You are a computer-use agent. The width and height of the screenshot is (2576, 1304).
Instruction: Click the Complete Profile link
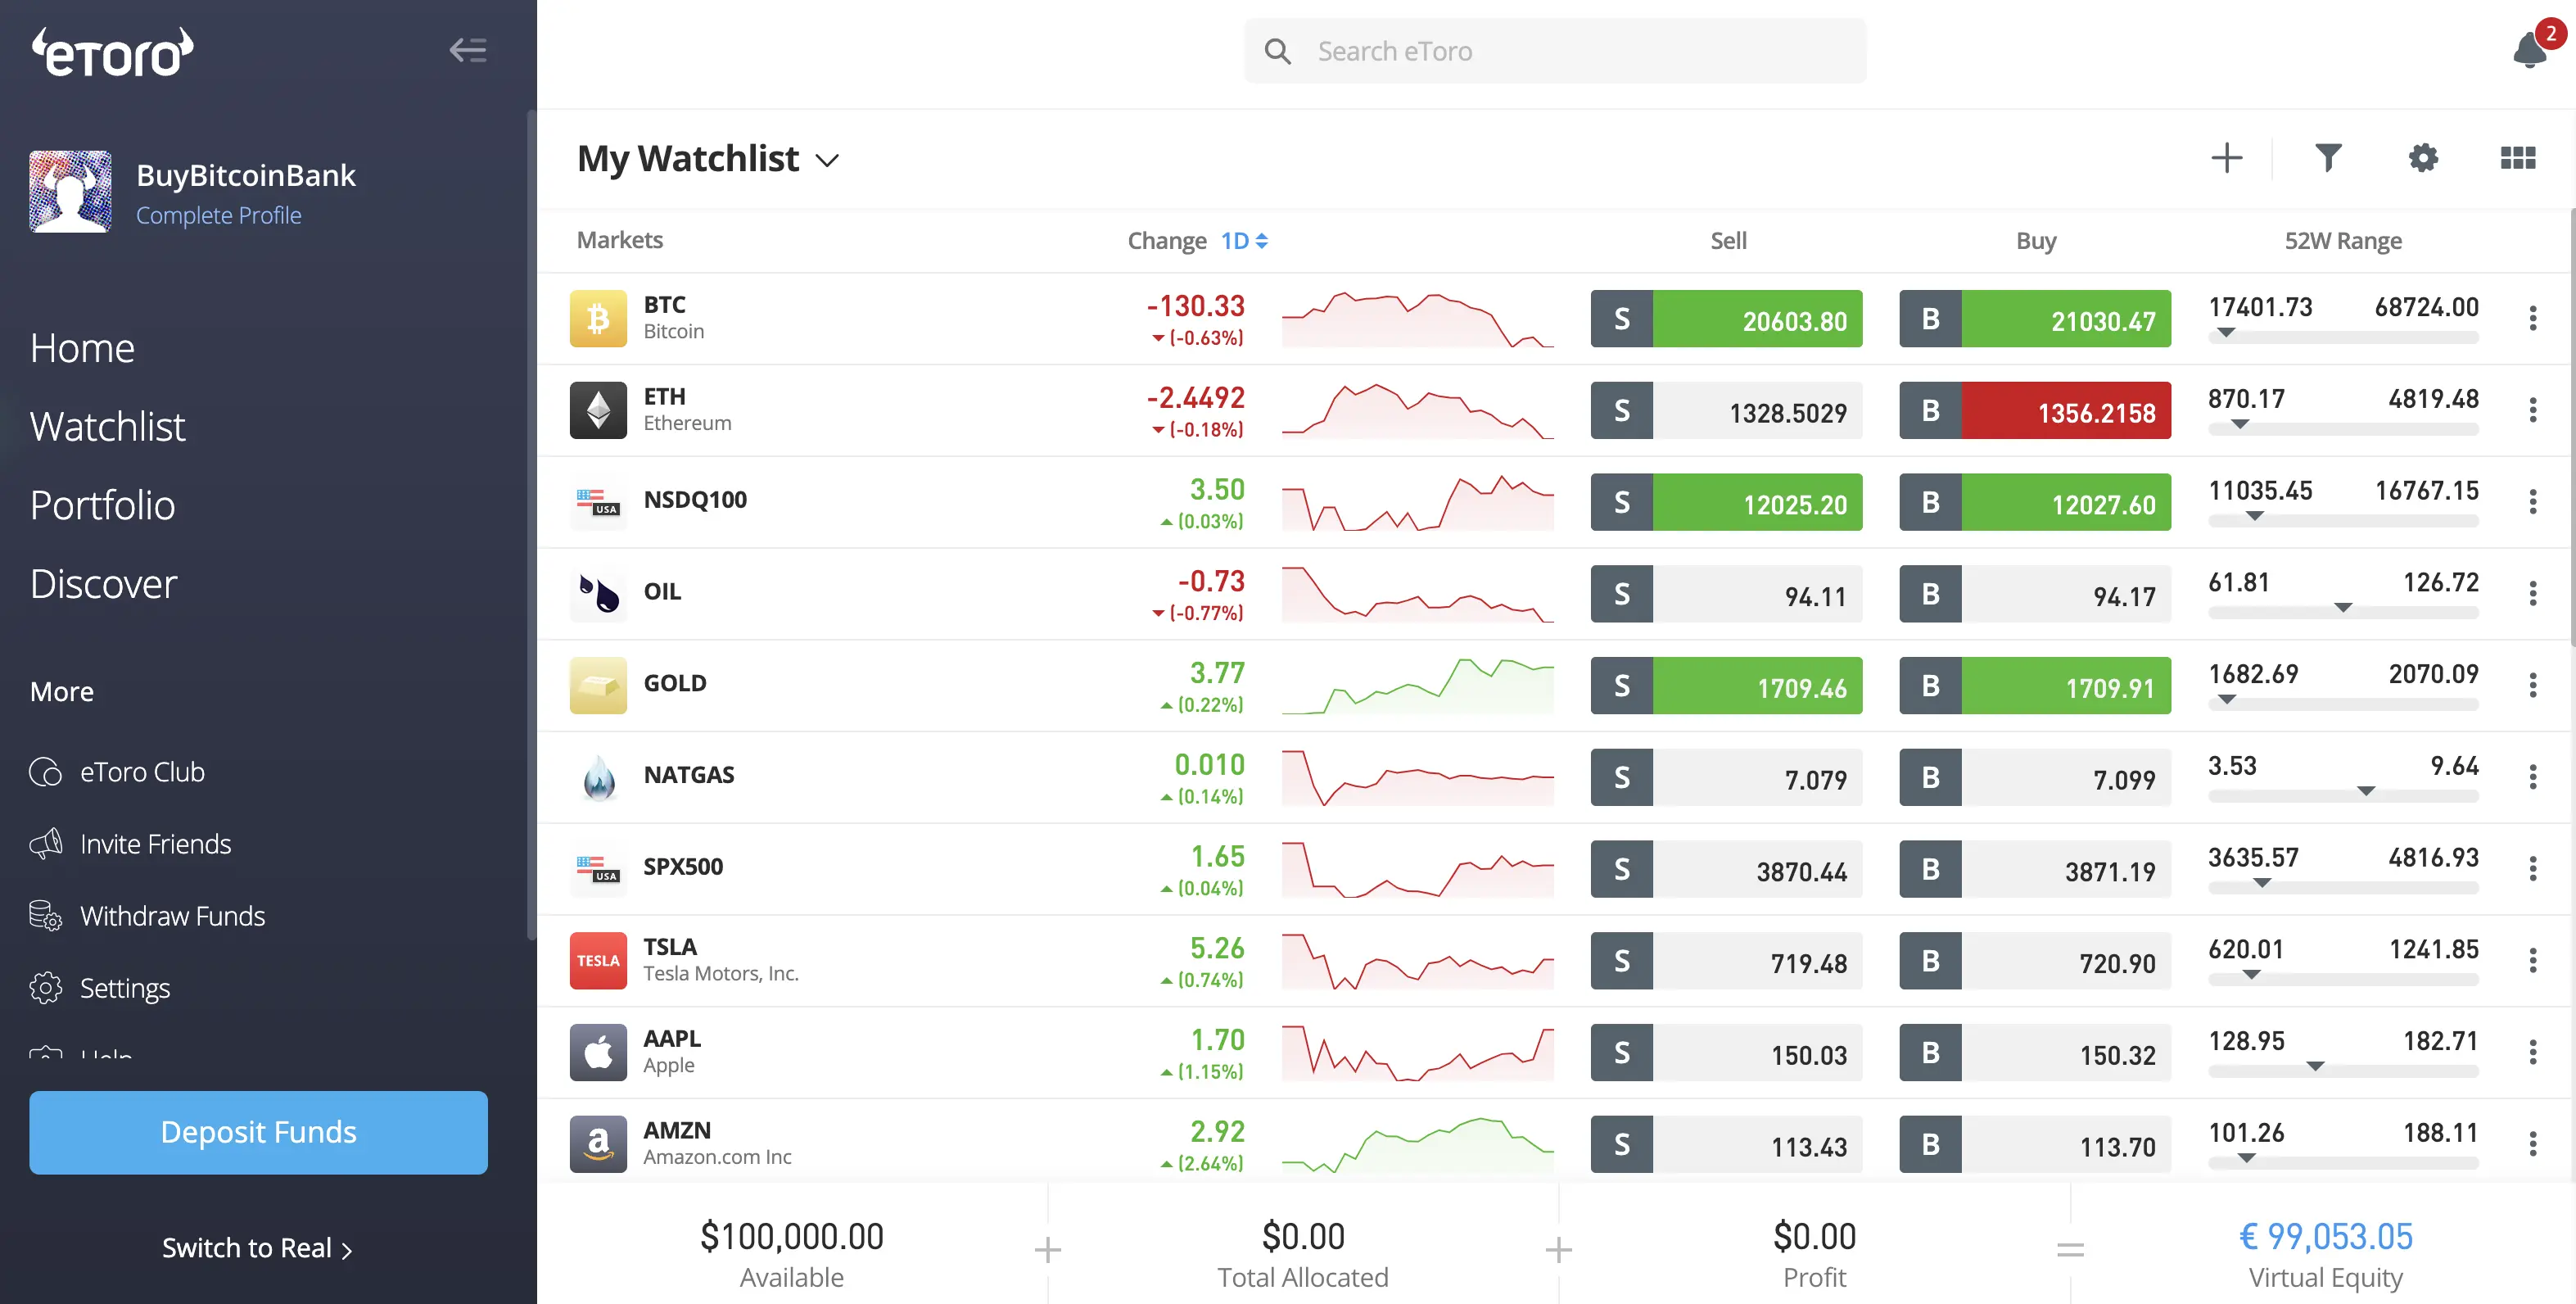coord(218,215)
